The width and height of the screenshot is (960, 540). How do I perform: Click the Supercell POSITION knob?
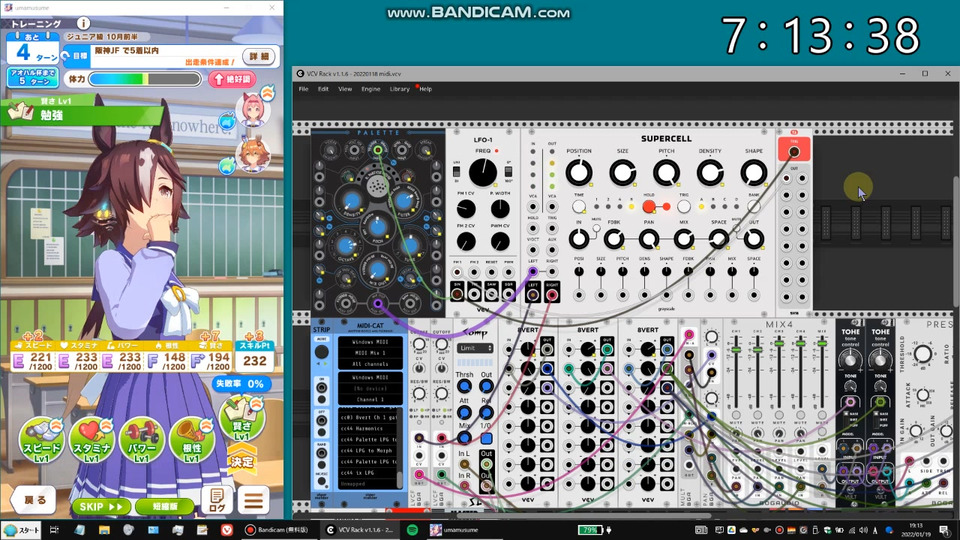point(579,173)
